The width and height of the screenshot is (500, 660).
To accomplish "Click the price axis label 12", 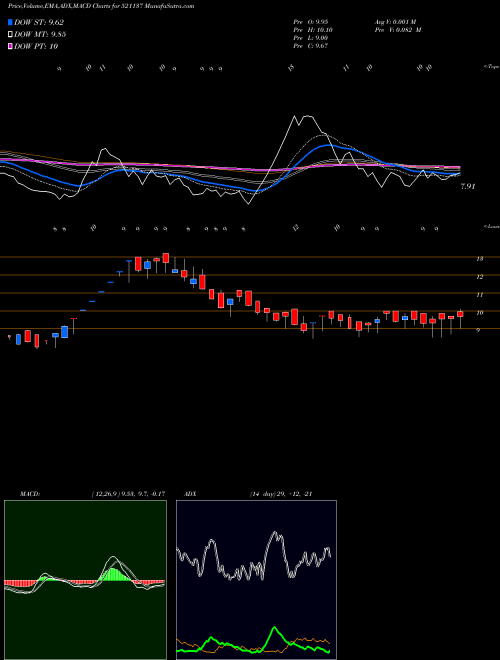I will (479, 277).
